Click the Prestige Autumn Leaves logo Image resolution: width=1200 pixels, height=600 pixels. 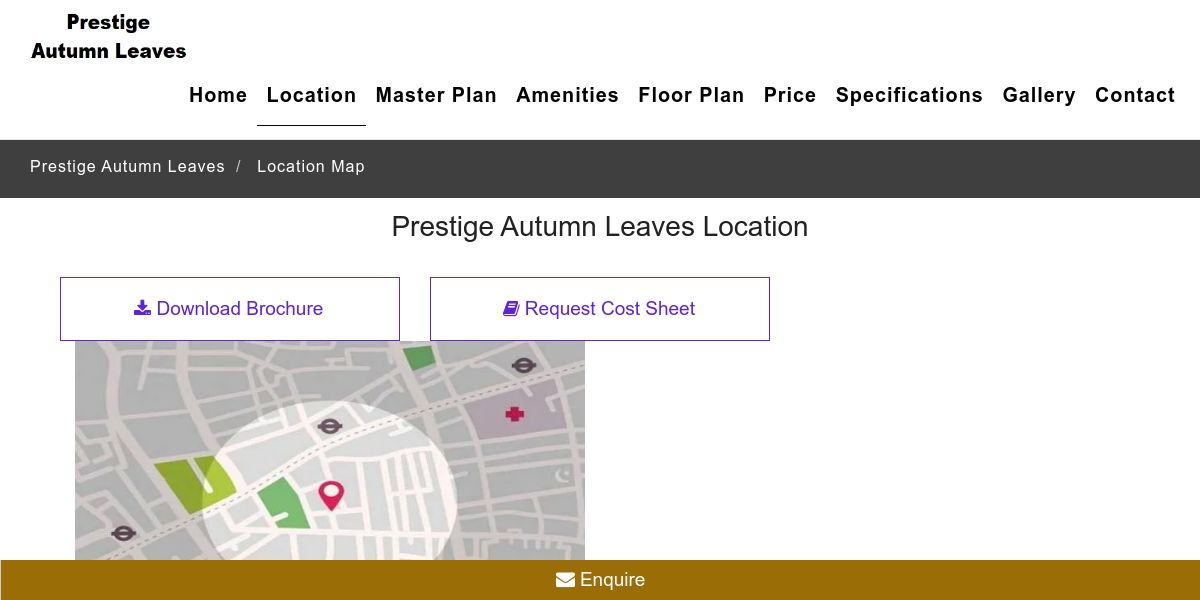109,37
